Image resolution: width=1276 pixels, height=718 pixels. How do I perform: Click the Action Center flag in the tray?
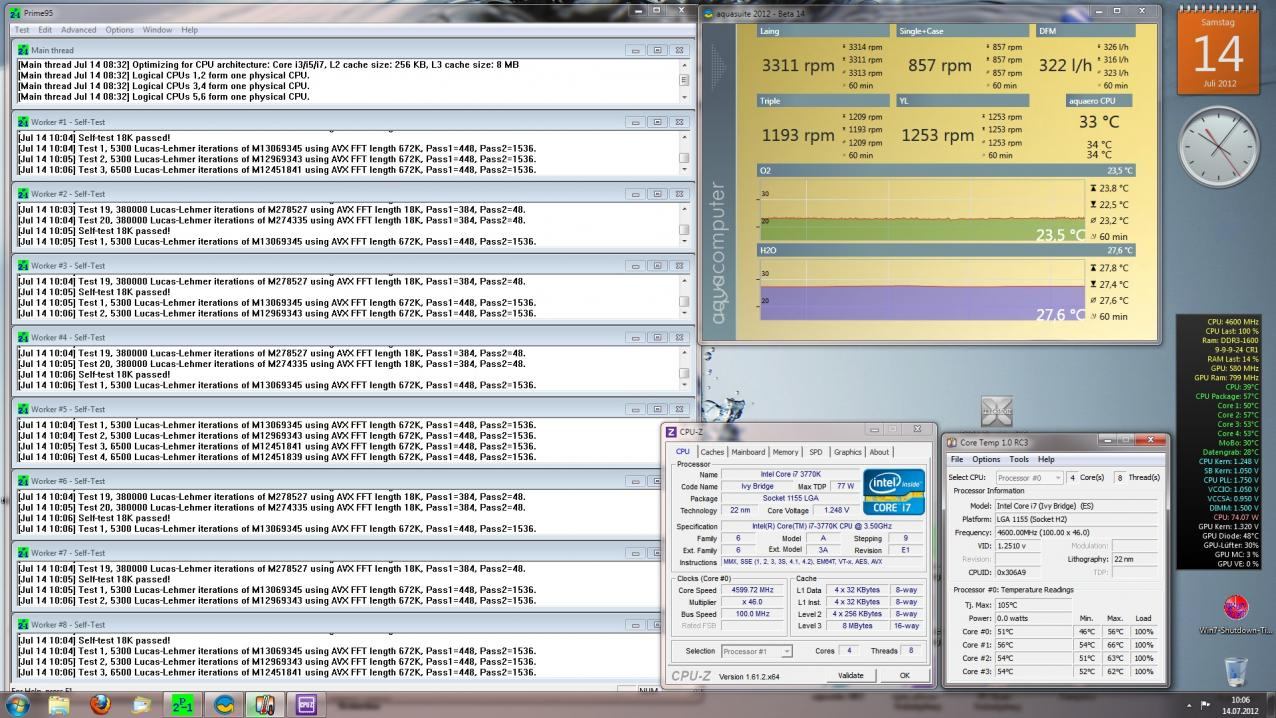1205,705
